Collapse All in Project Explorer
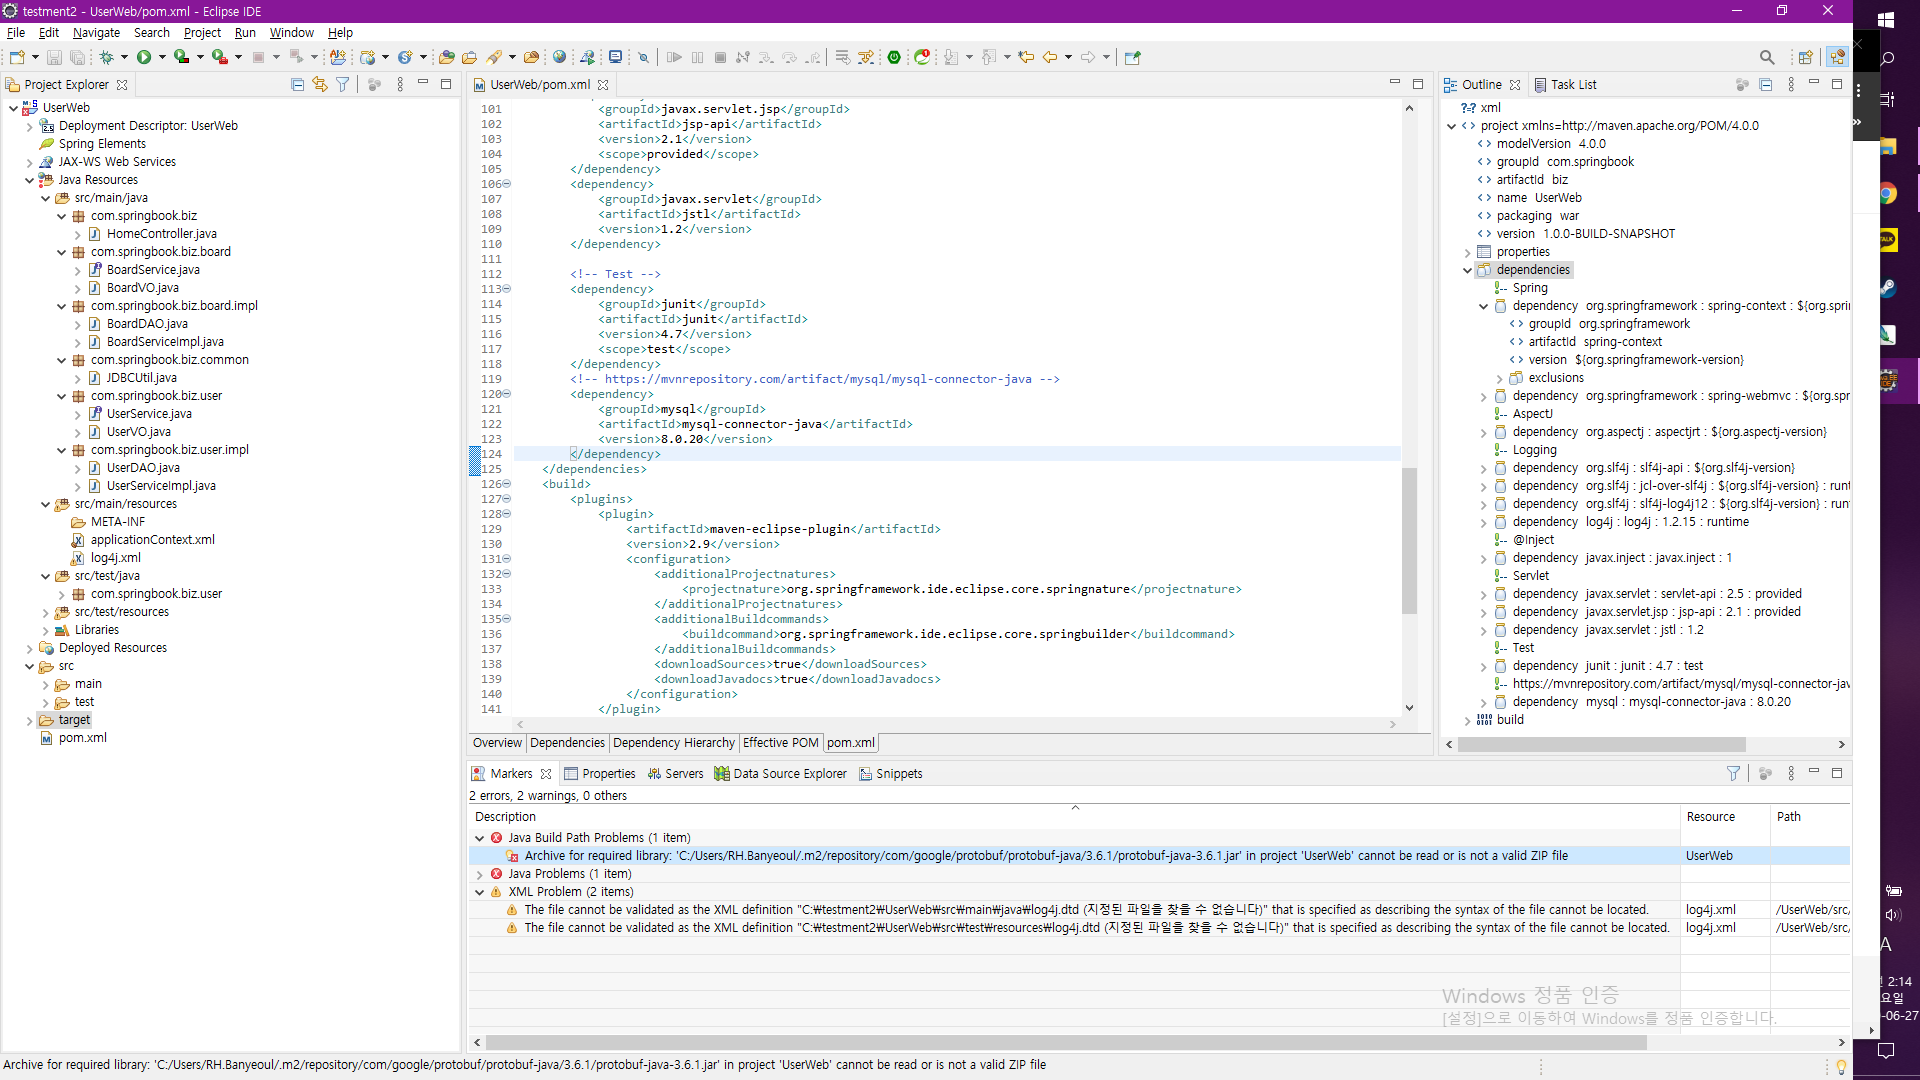The width and height of the screenshot is (1920, 1080). click(x=297, y=85)
